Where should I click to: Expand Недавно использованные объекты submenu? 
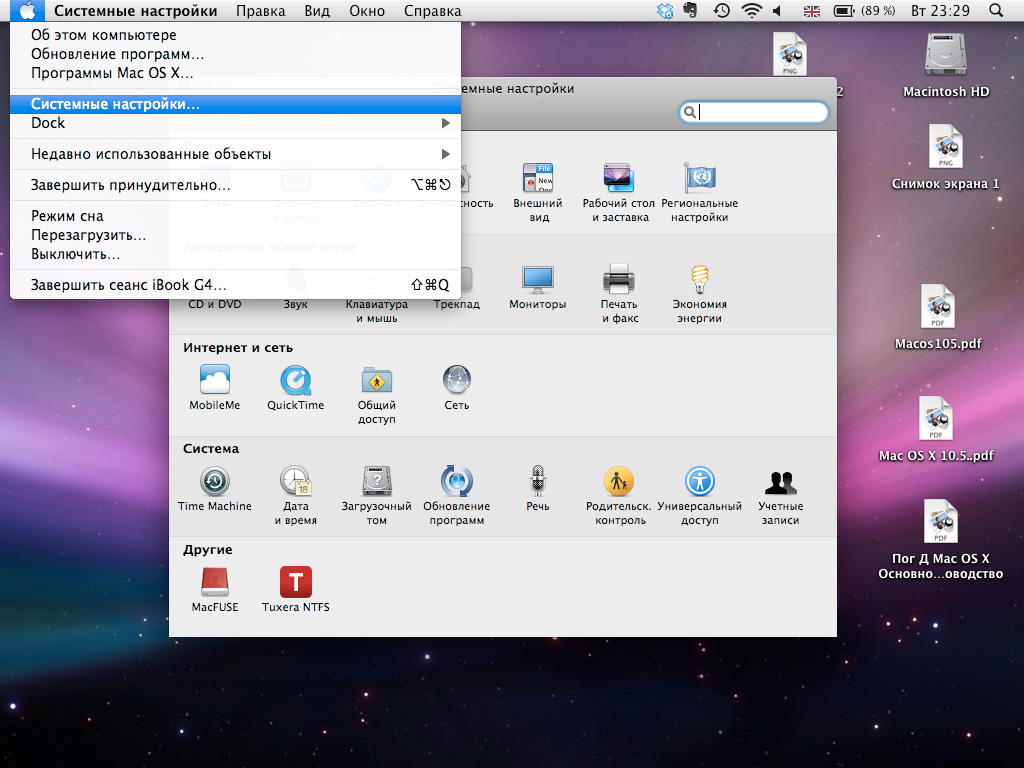[236, 154]
